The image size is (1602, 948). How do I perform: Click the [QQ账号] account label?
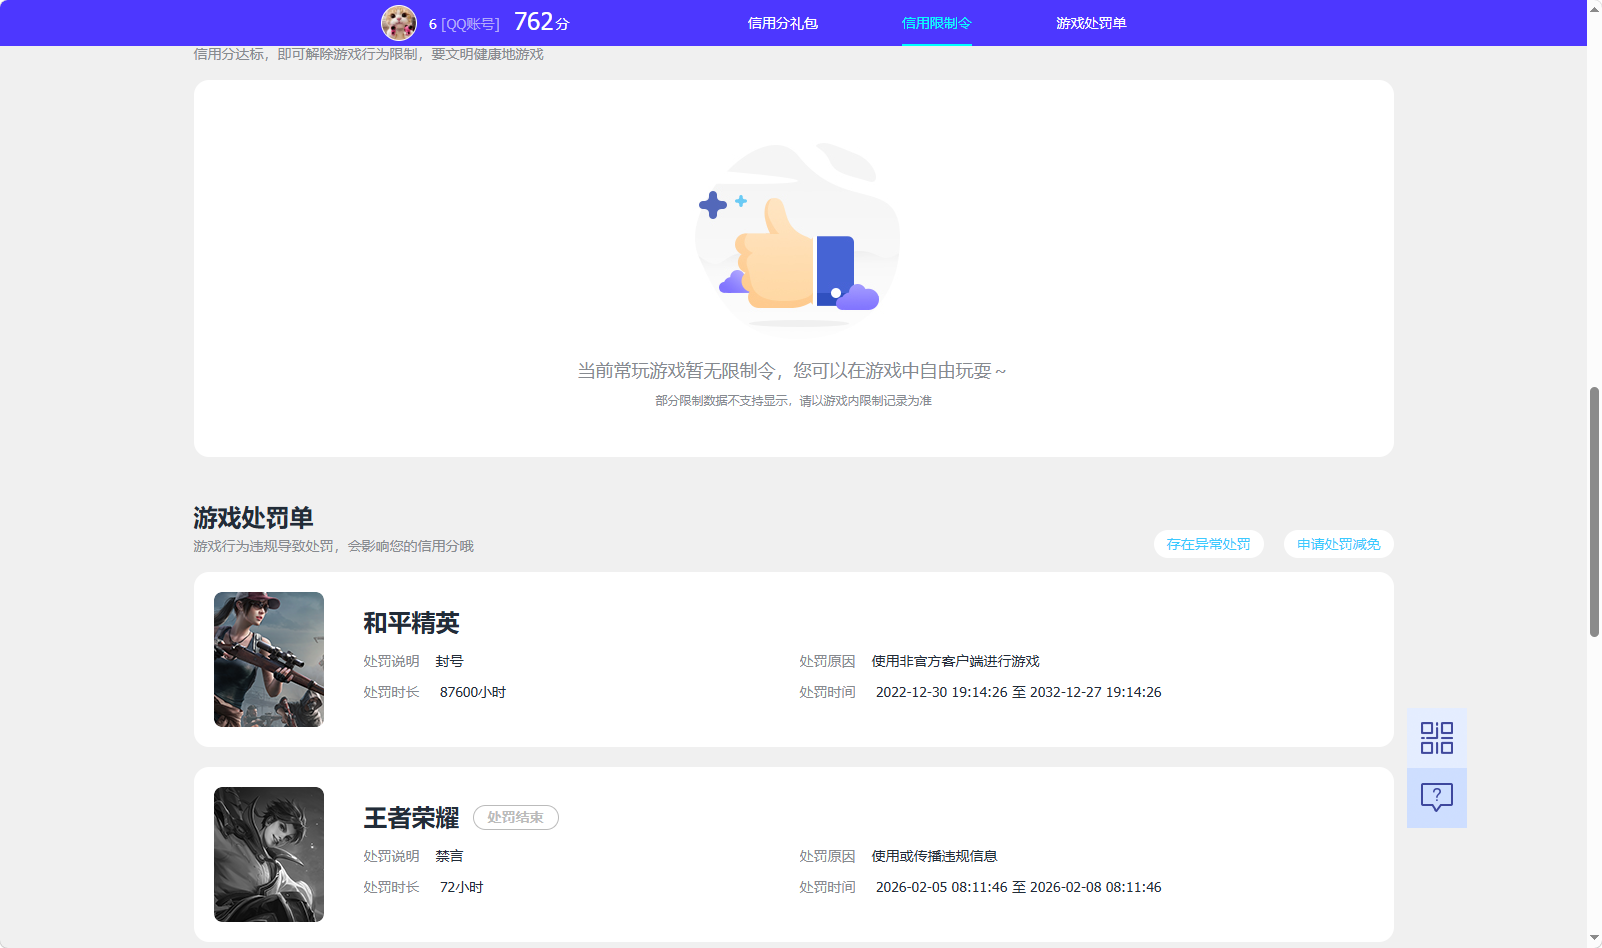(470, 24)
